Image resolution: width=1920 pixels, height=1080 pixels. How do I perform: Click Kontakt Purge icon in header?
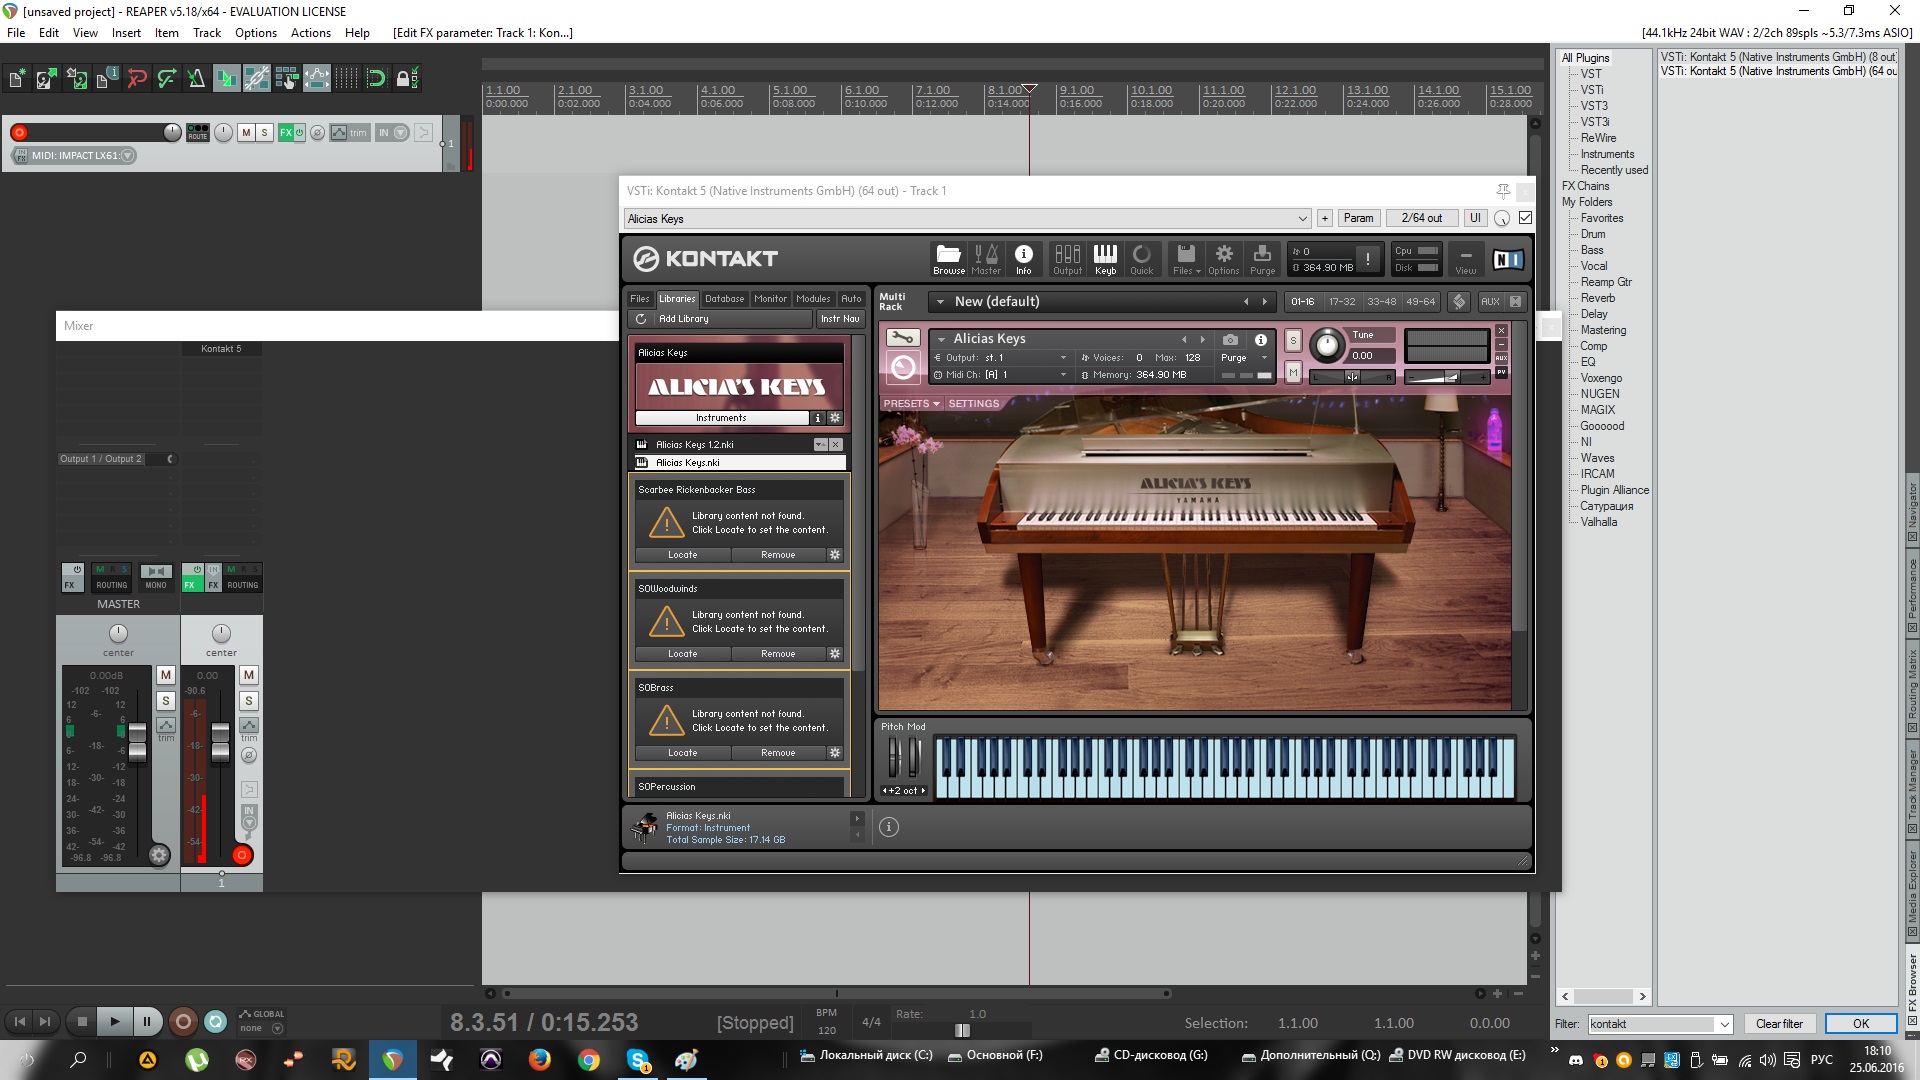[1262, 258]
